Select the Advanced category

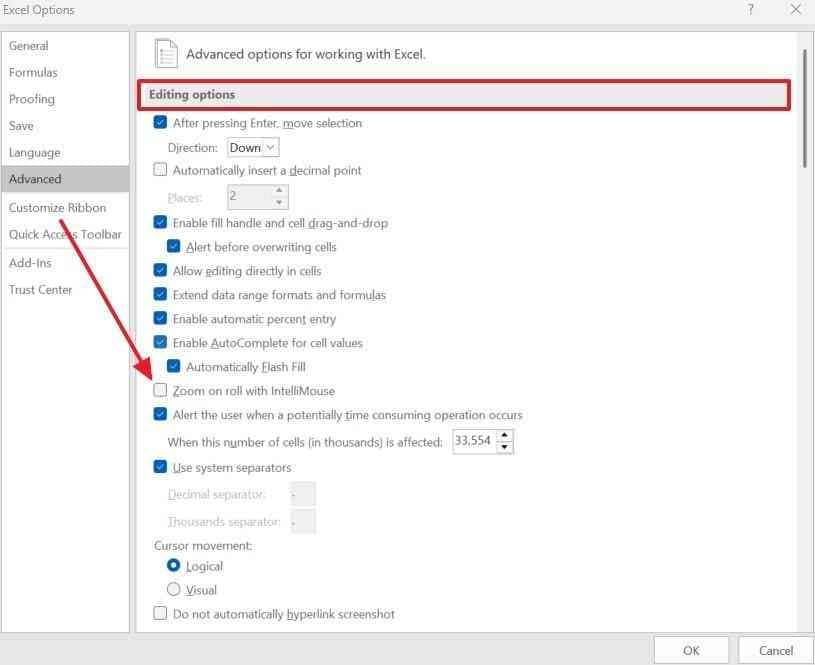[65, 179]
